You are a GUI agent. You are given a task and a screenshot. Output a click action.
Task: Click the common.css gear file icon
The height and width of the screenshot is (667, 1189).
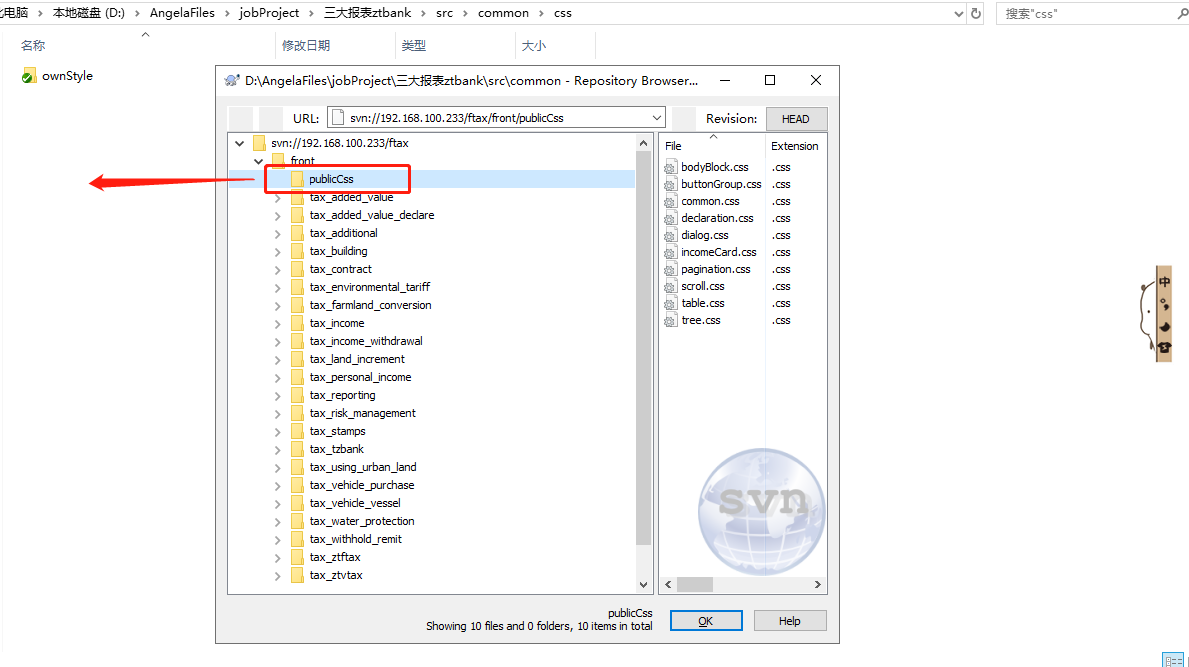pyautogui.click(x=671, y=201)
